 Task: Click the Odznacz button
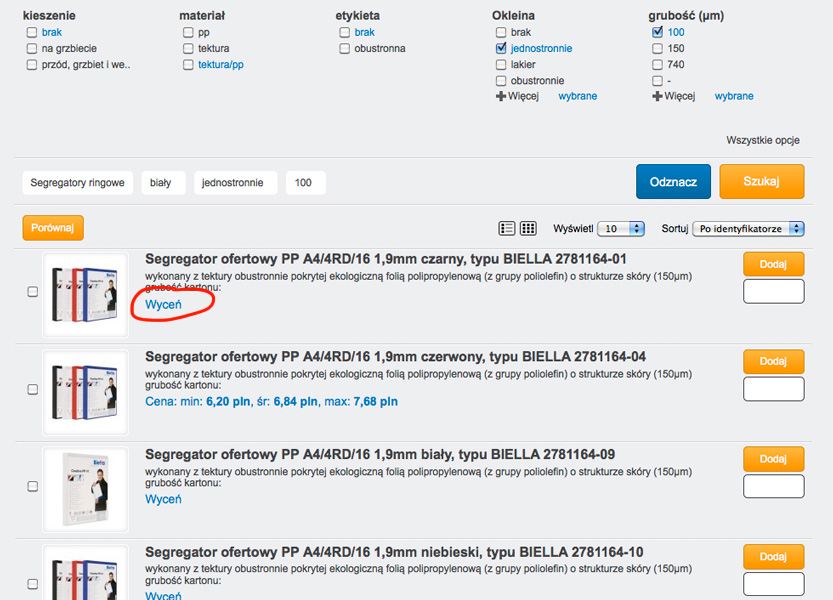[673, 182]
